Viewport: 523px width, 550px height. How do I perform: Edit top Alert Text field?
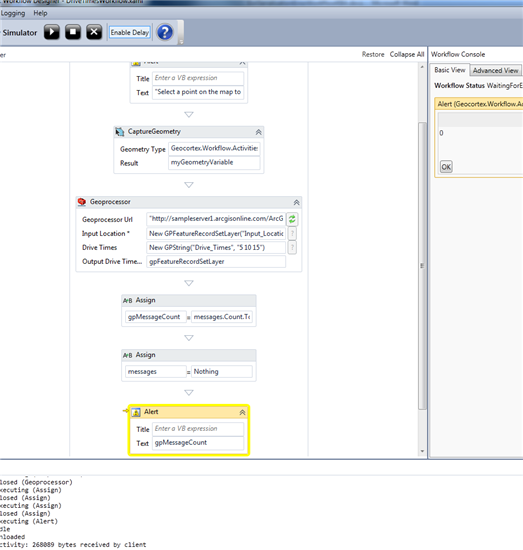(198, 92)
